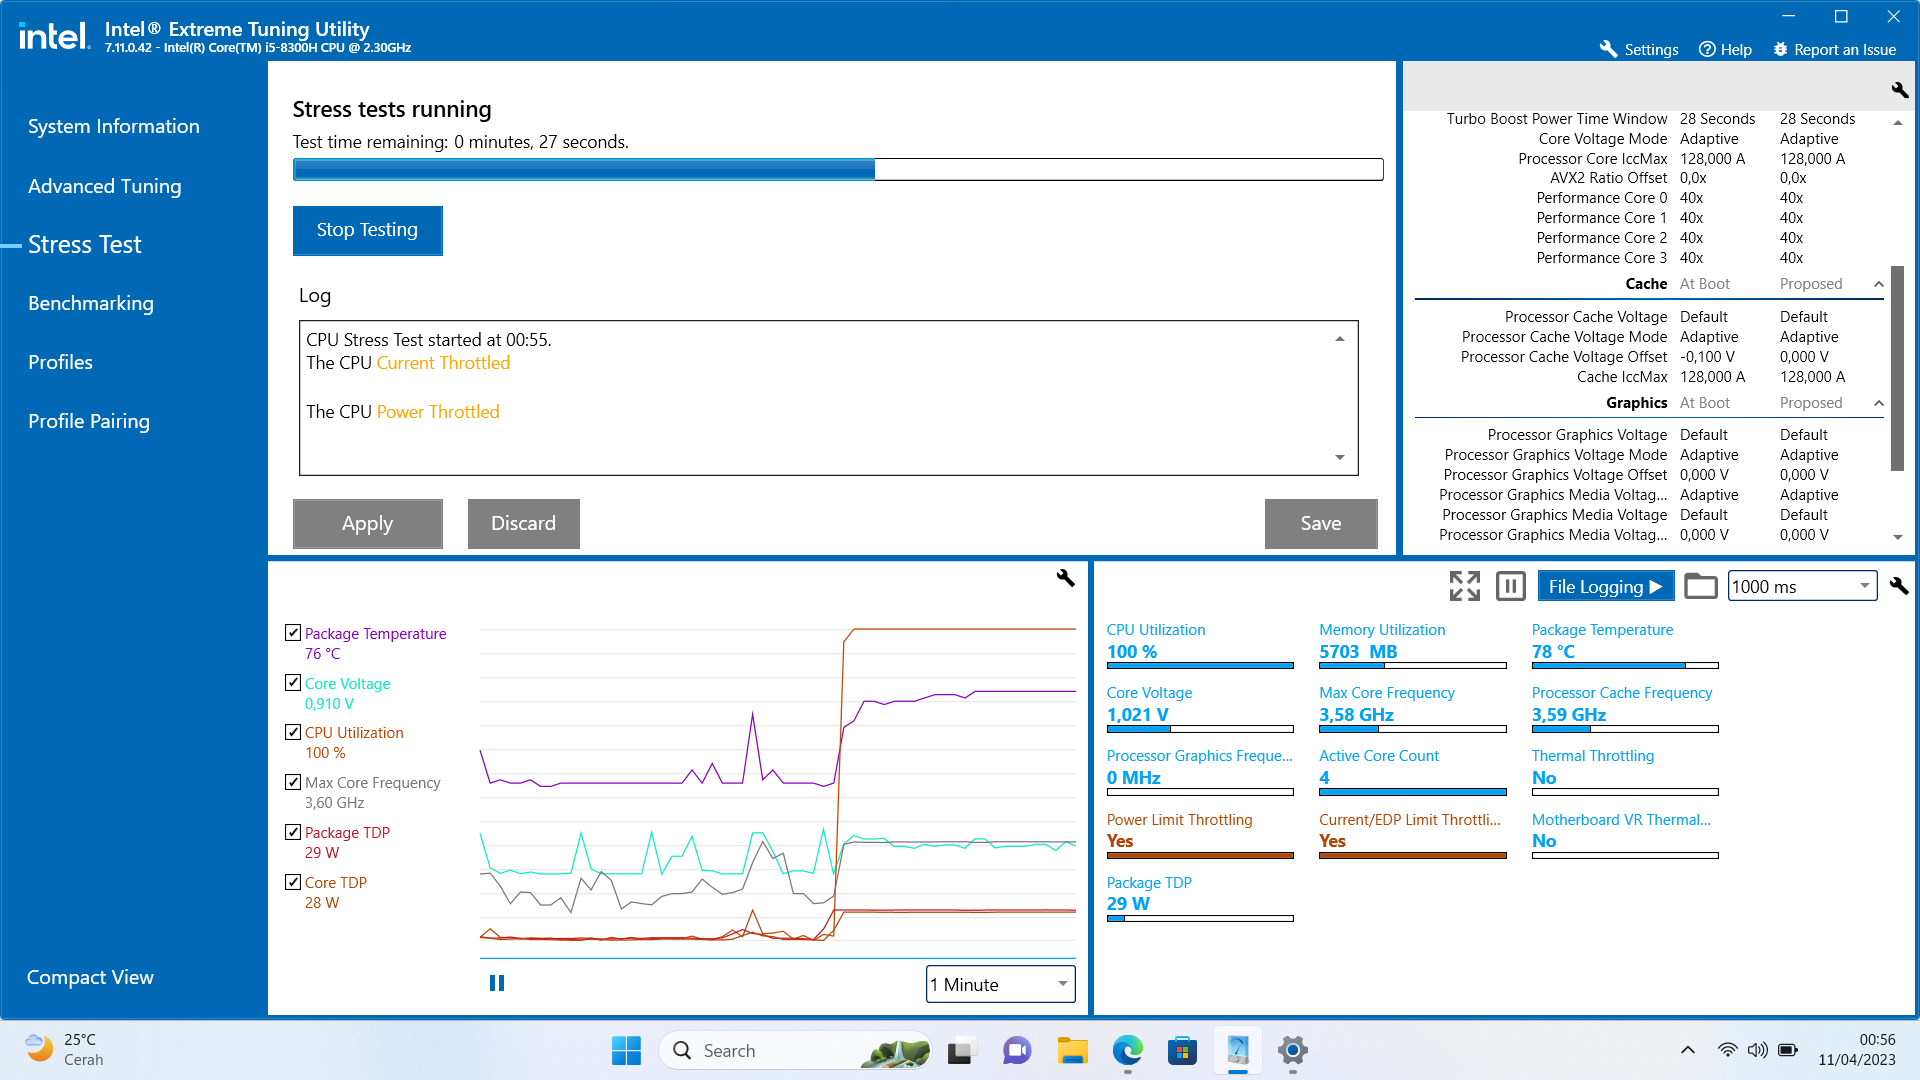Viewport: 1920px width, 1080px height.
Task: Check battery status in the tray
Action: 1788,1050
